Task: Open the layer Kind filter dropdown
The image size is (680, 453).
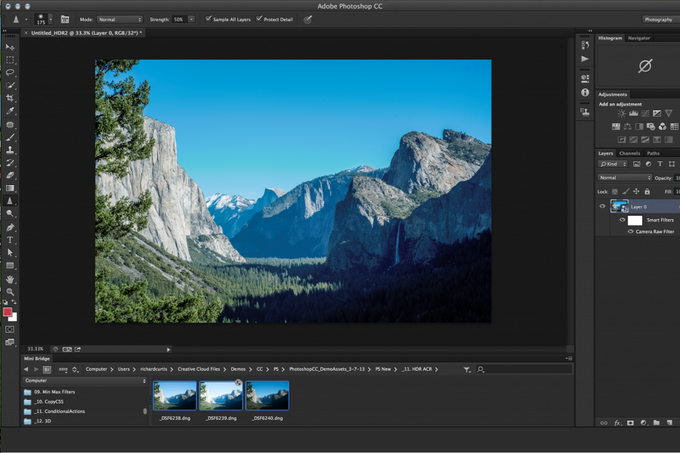Action: coord(613,164)
